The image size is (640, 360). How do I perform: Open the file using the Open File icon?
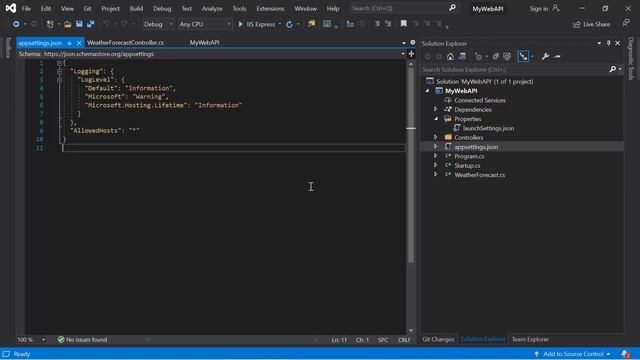[68, 24]
